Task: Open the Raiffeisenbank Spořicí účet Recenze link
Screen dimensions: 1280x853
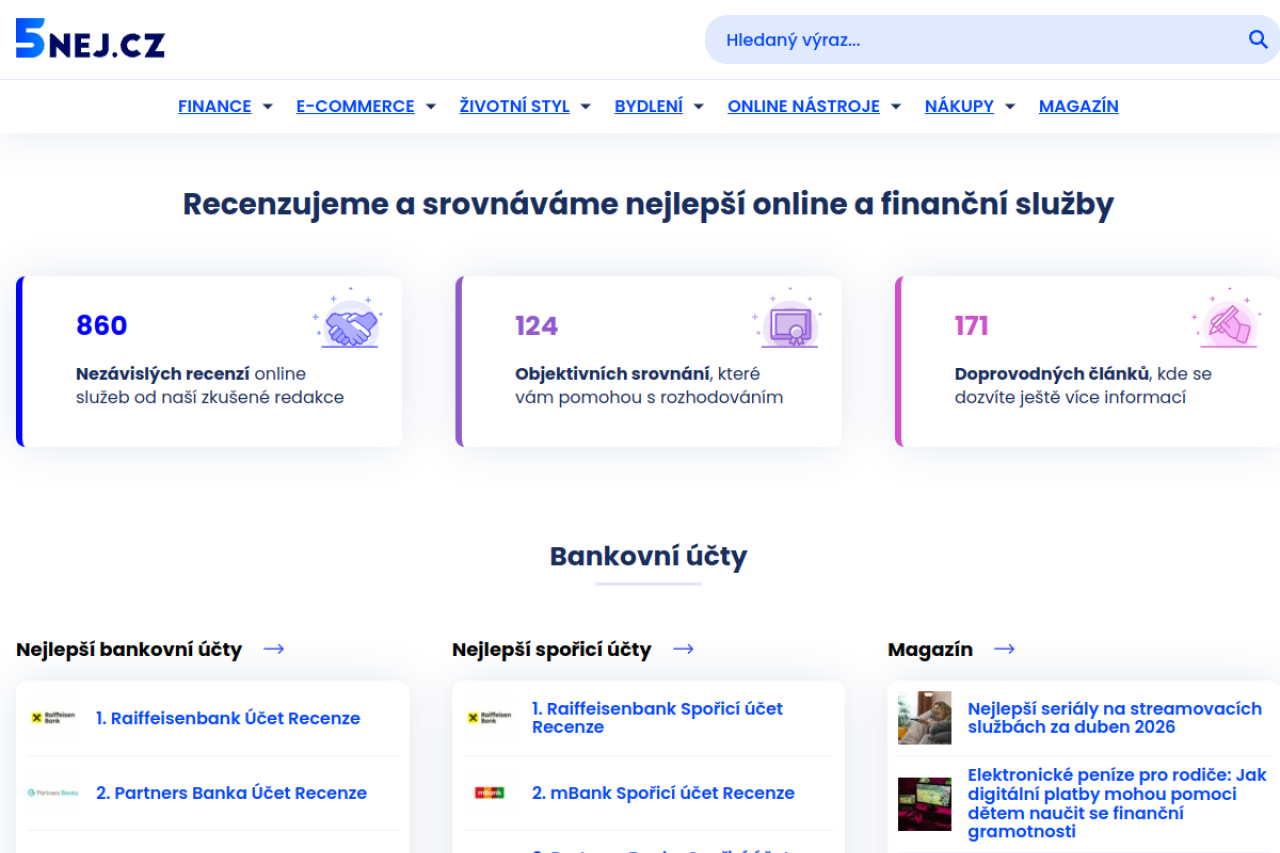Action: click(x=657, y=718)
